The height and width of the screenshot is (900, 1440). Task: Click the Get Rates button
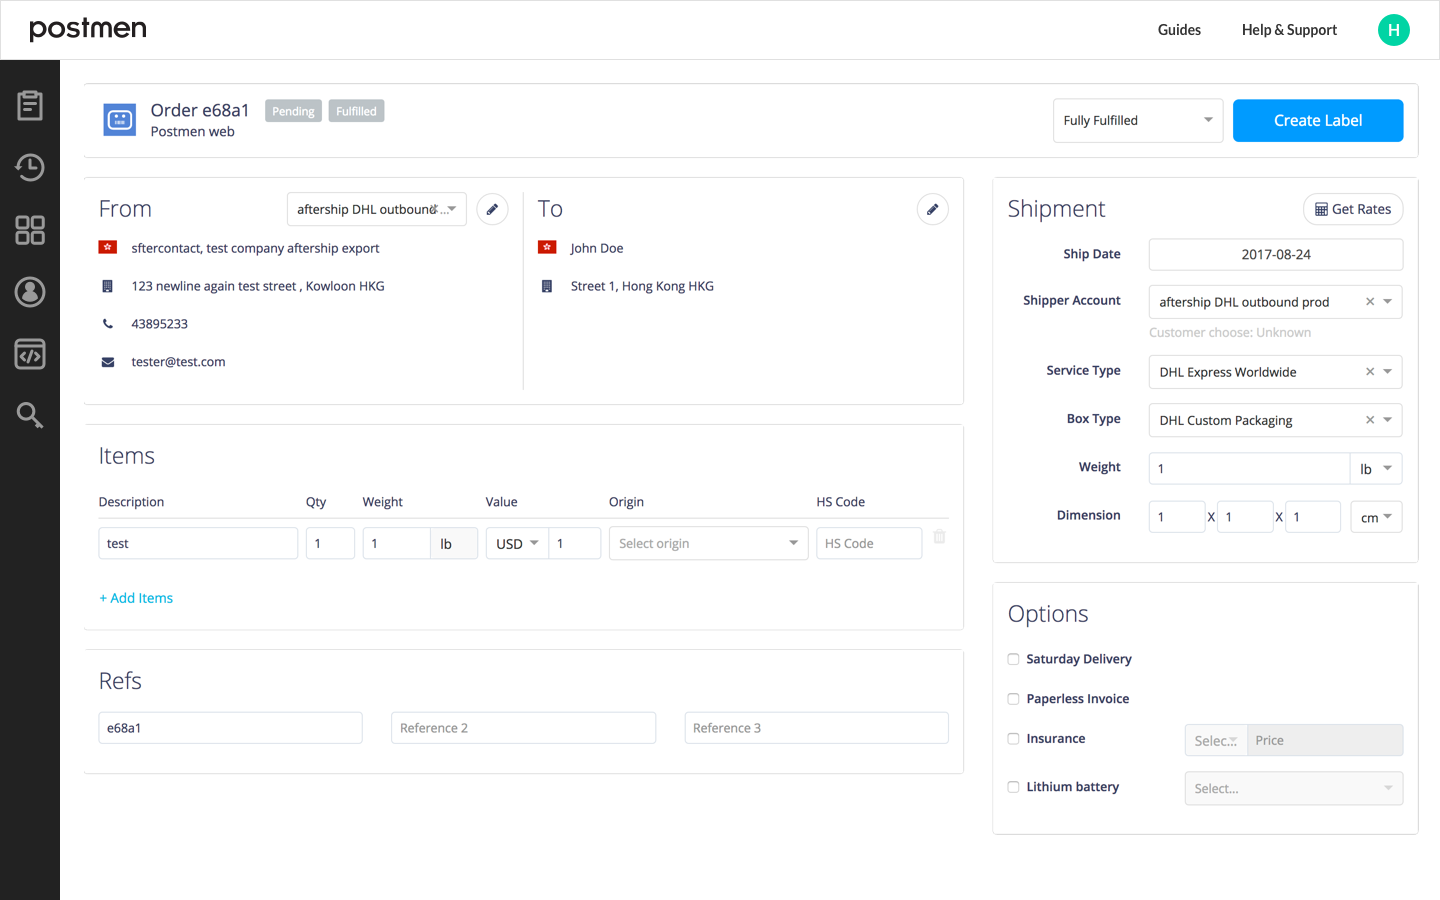pyautogui.click(x=1353, y=209)
